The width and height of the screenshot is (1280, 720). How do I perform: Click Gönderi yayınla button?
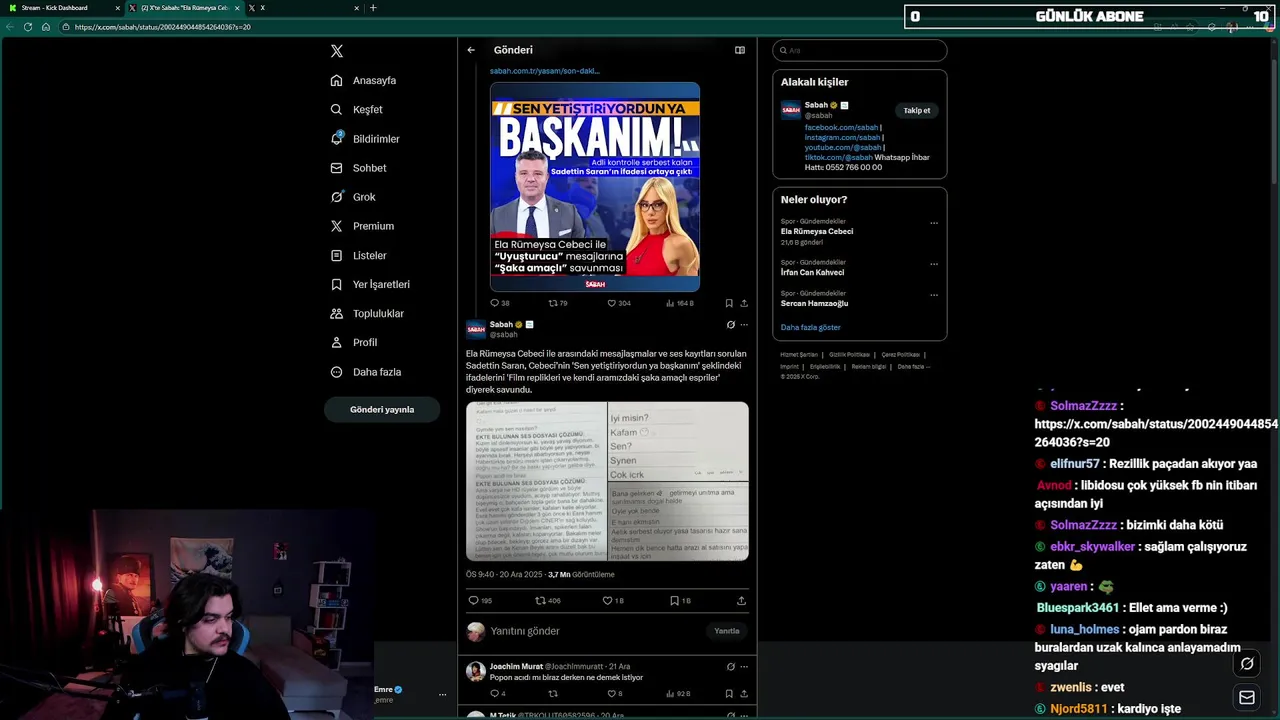pos(382,409)
